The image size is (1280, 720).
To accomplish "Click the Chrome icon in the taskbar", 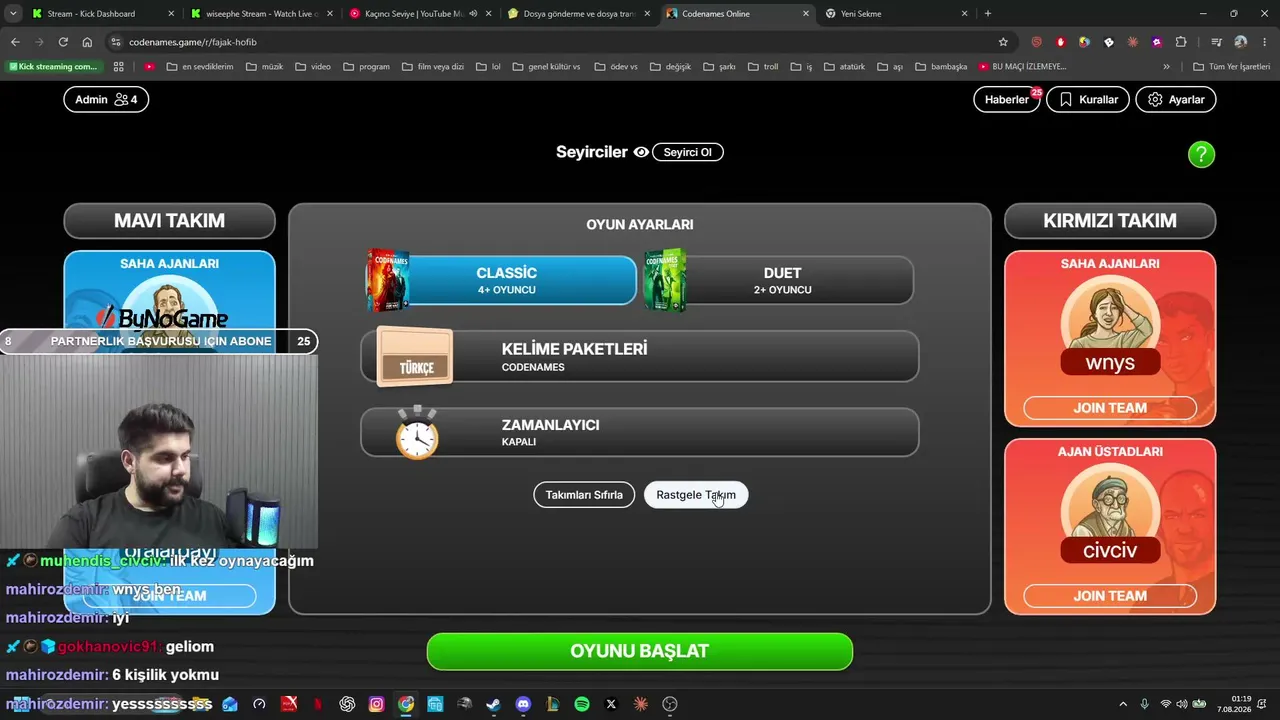I will [405, 704].
